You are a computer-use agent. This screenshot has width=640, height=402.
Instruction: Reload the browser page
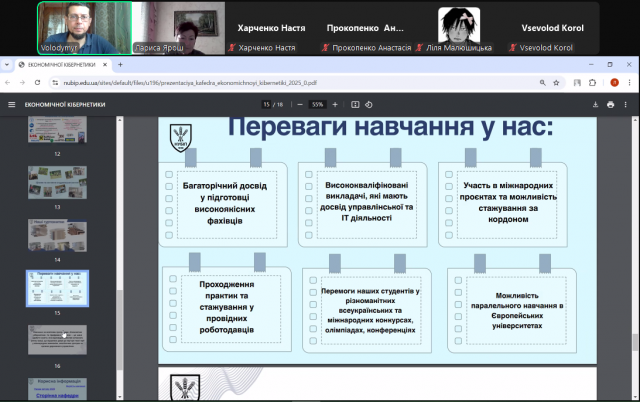click(x=39, y=83)
